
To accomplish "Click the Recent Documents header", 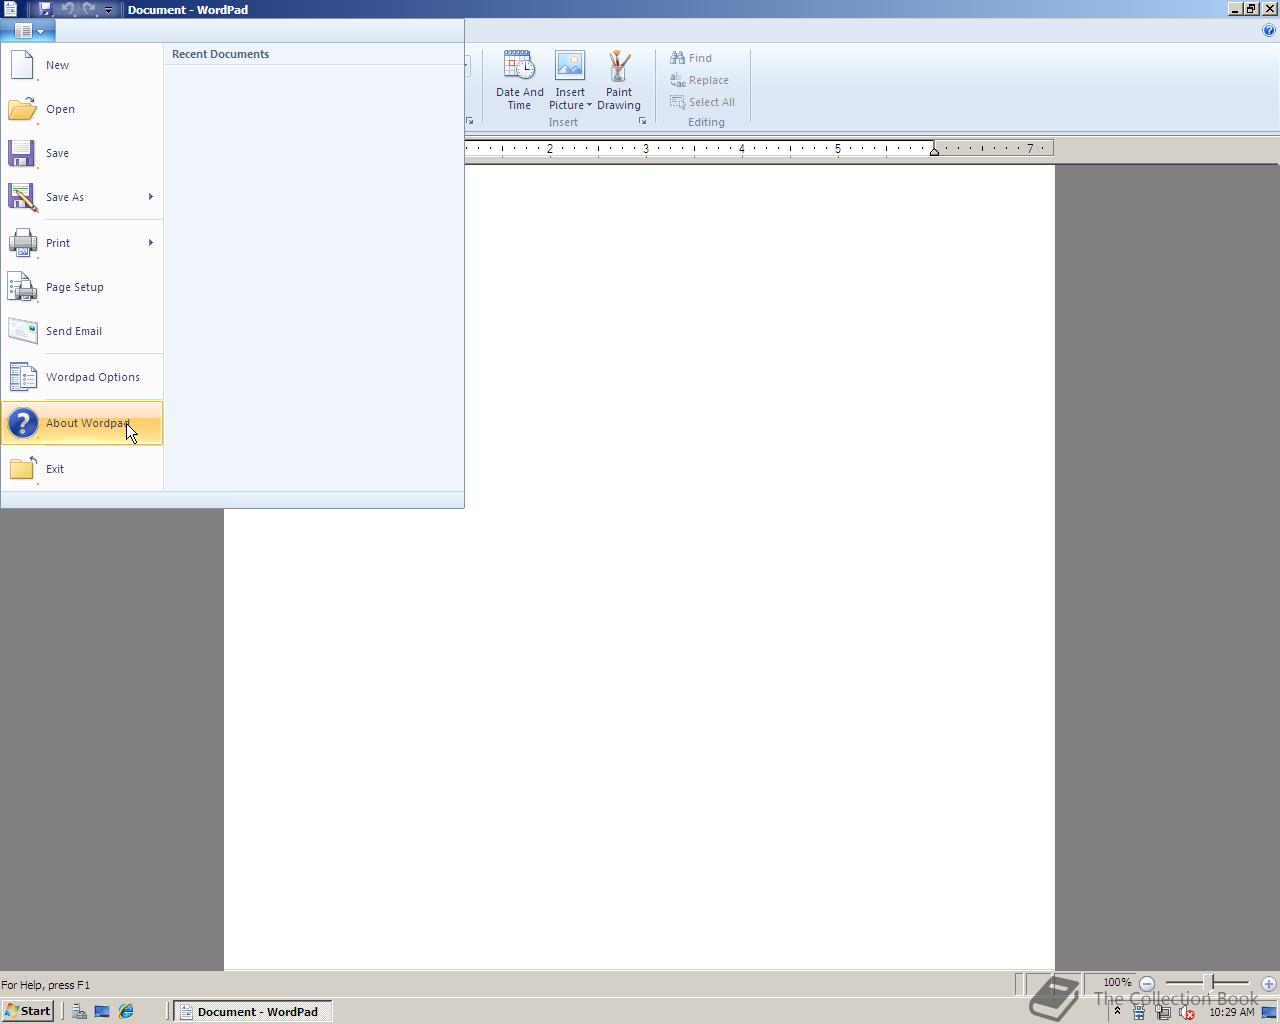I will (x=220, y=54).
